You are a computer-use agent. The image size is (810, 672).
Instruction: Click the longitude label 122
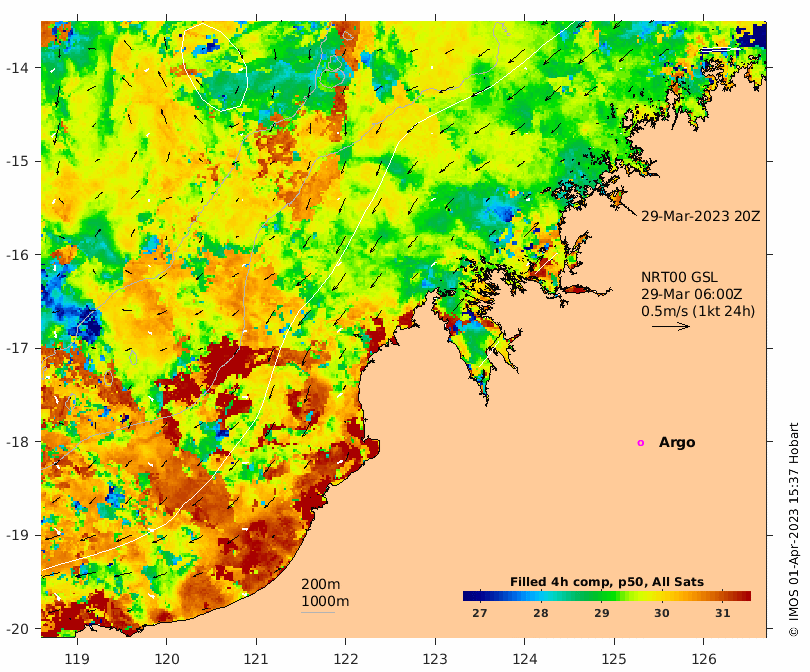click(346, 659)
